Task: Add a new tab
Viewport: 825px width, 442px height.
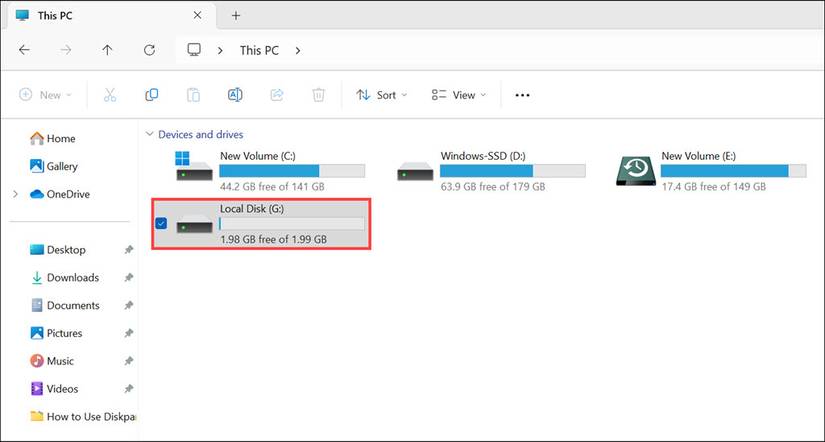Action: [236, 15]
